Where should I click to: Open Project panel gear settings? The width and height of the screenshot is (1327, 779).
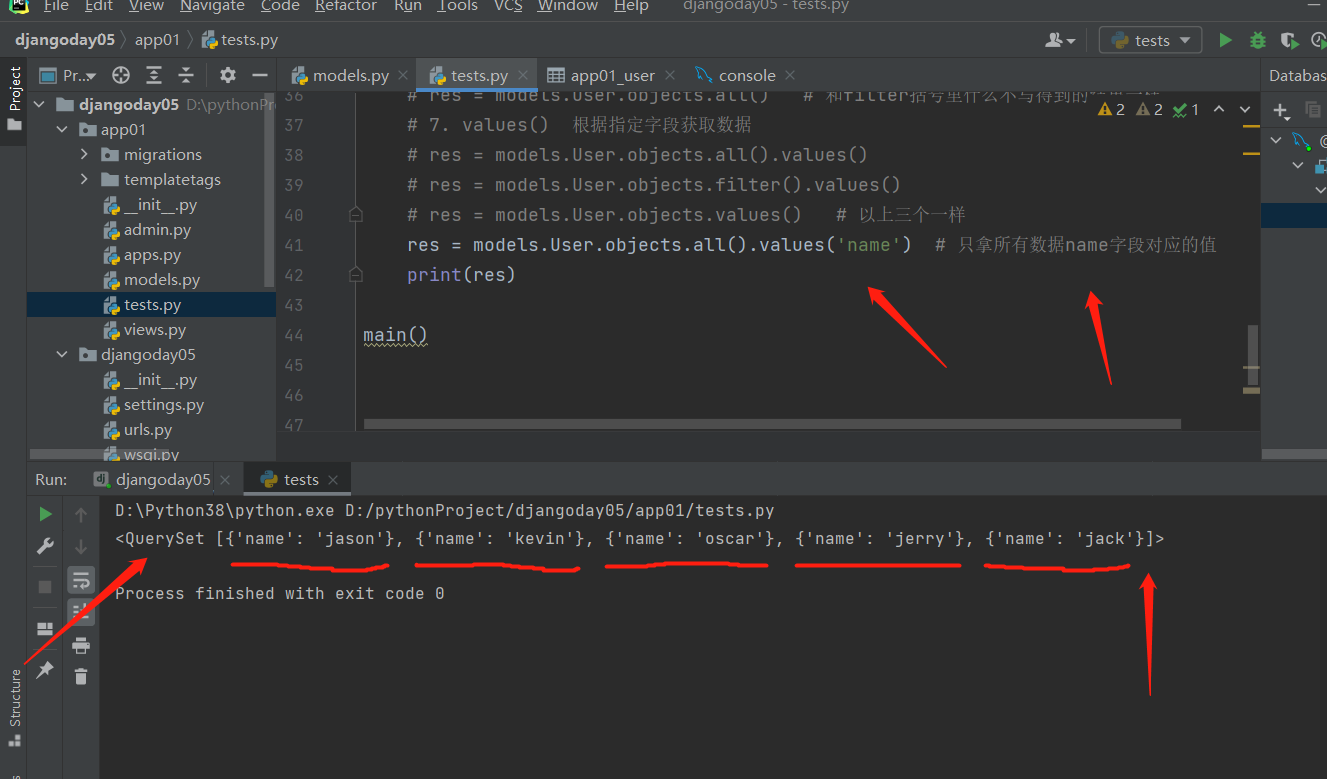coord(228,75)
